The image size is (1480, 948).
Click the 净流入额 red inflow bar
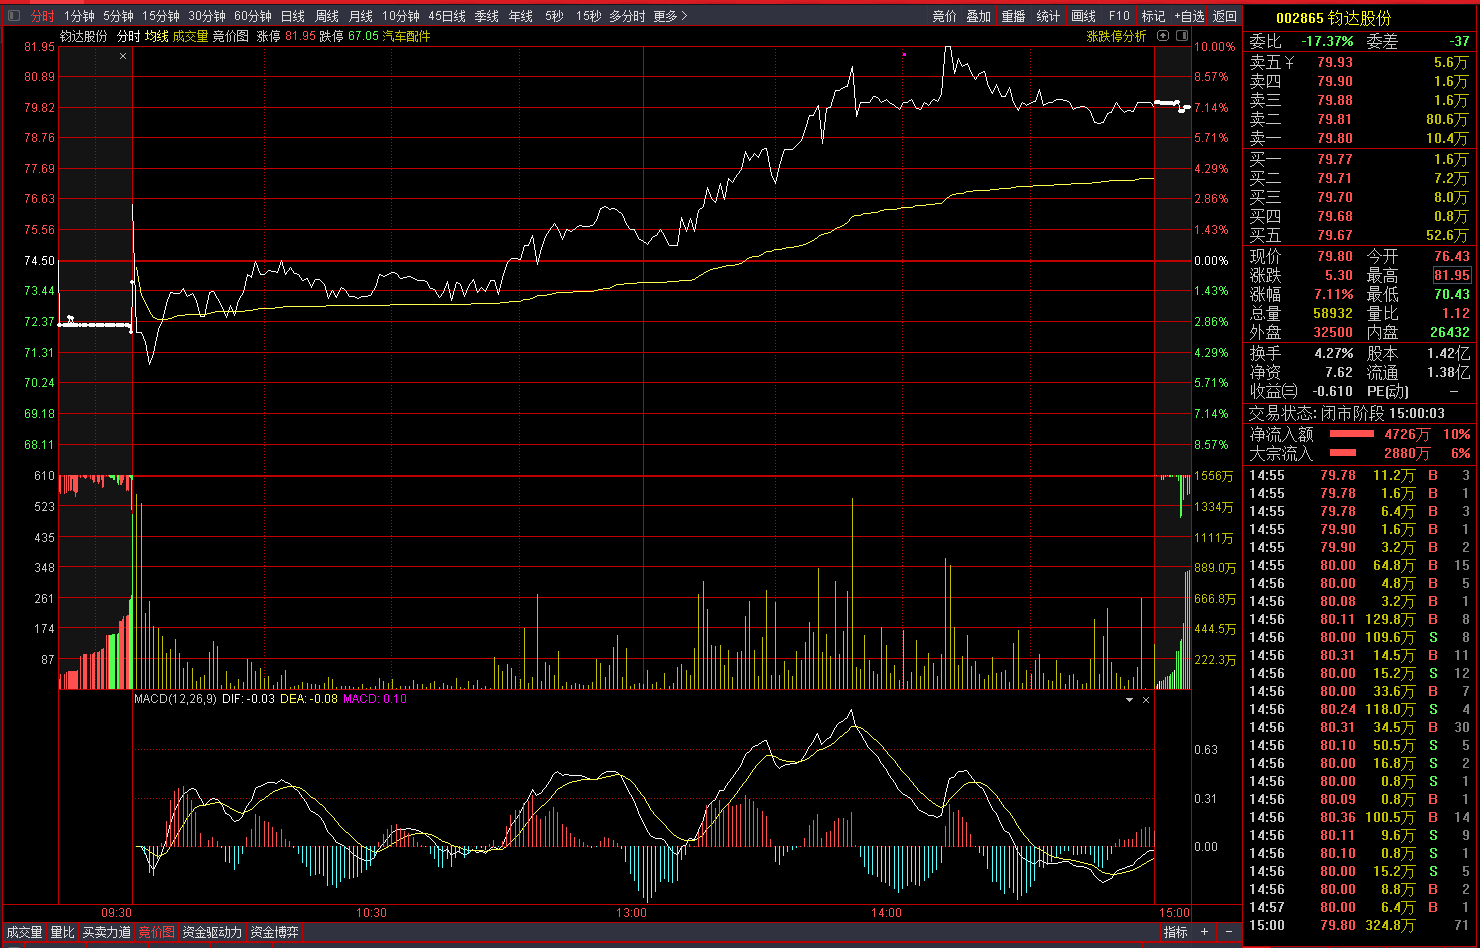pyautogui.click(x=1351, y=434)
